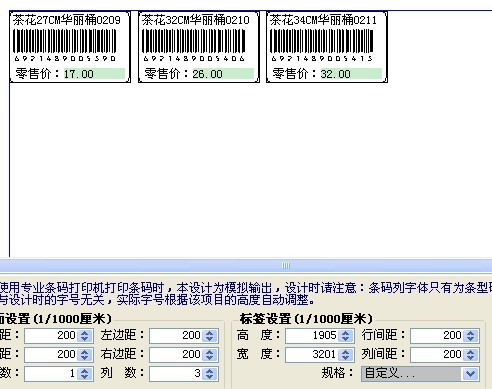
Task: Click barcode number 6921489005413
Action: [x=322, y=59]
